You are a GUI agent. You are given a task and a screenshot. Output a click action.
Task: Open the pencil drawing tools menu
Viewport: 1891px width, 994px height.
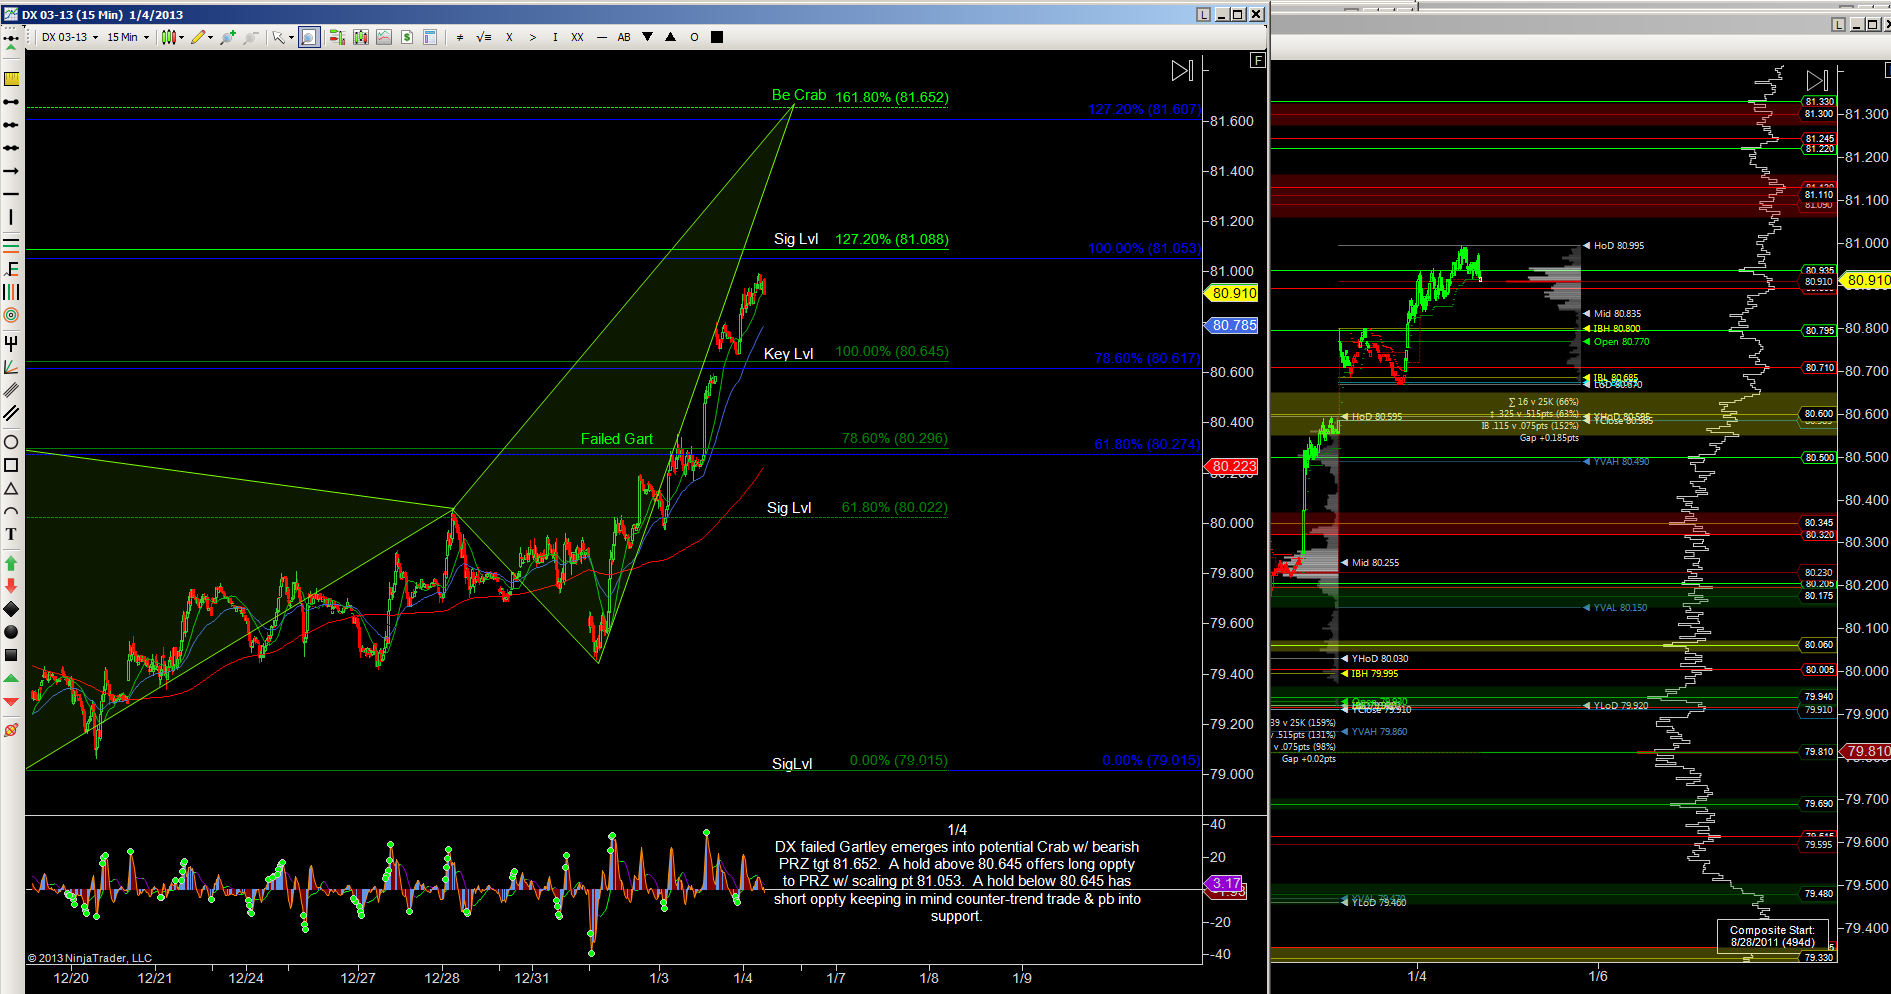coord(201,37)
